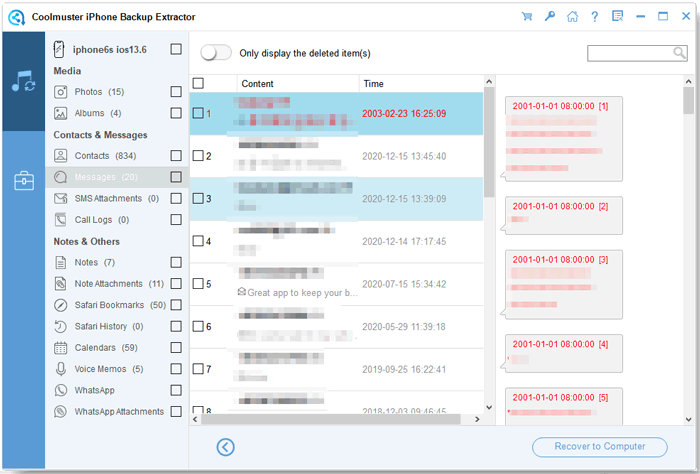The height and width of the screenshot is (474, 700).
Task: Click the Safari Bookmarks compass icon
Action: pos(60,305)
